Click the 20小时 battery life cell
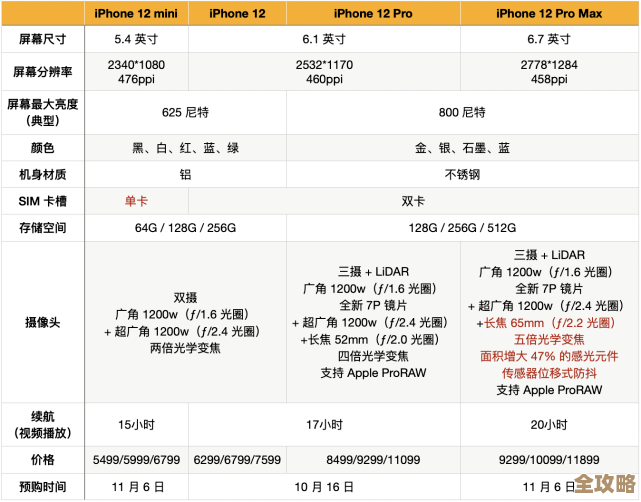Image resolution: width=641 pixels, height=502 pixels. click(549, 424)
